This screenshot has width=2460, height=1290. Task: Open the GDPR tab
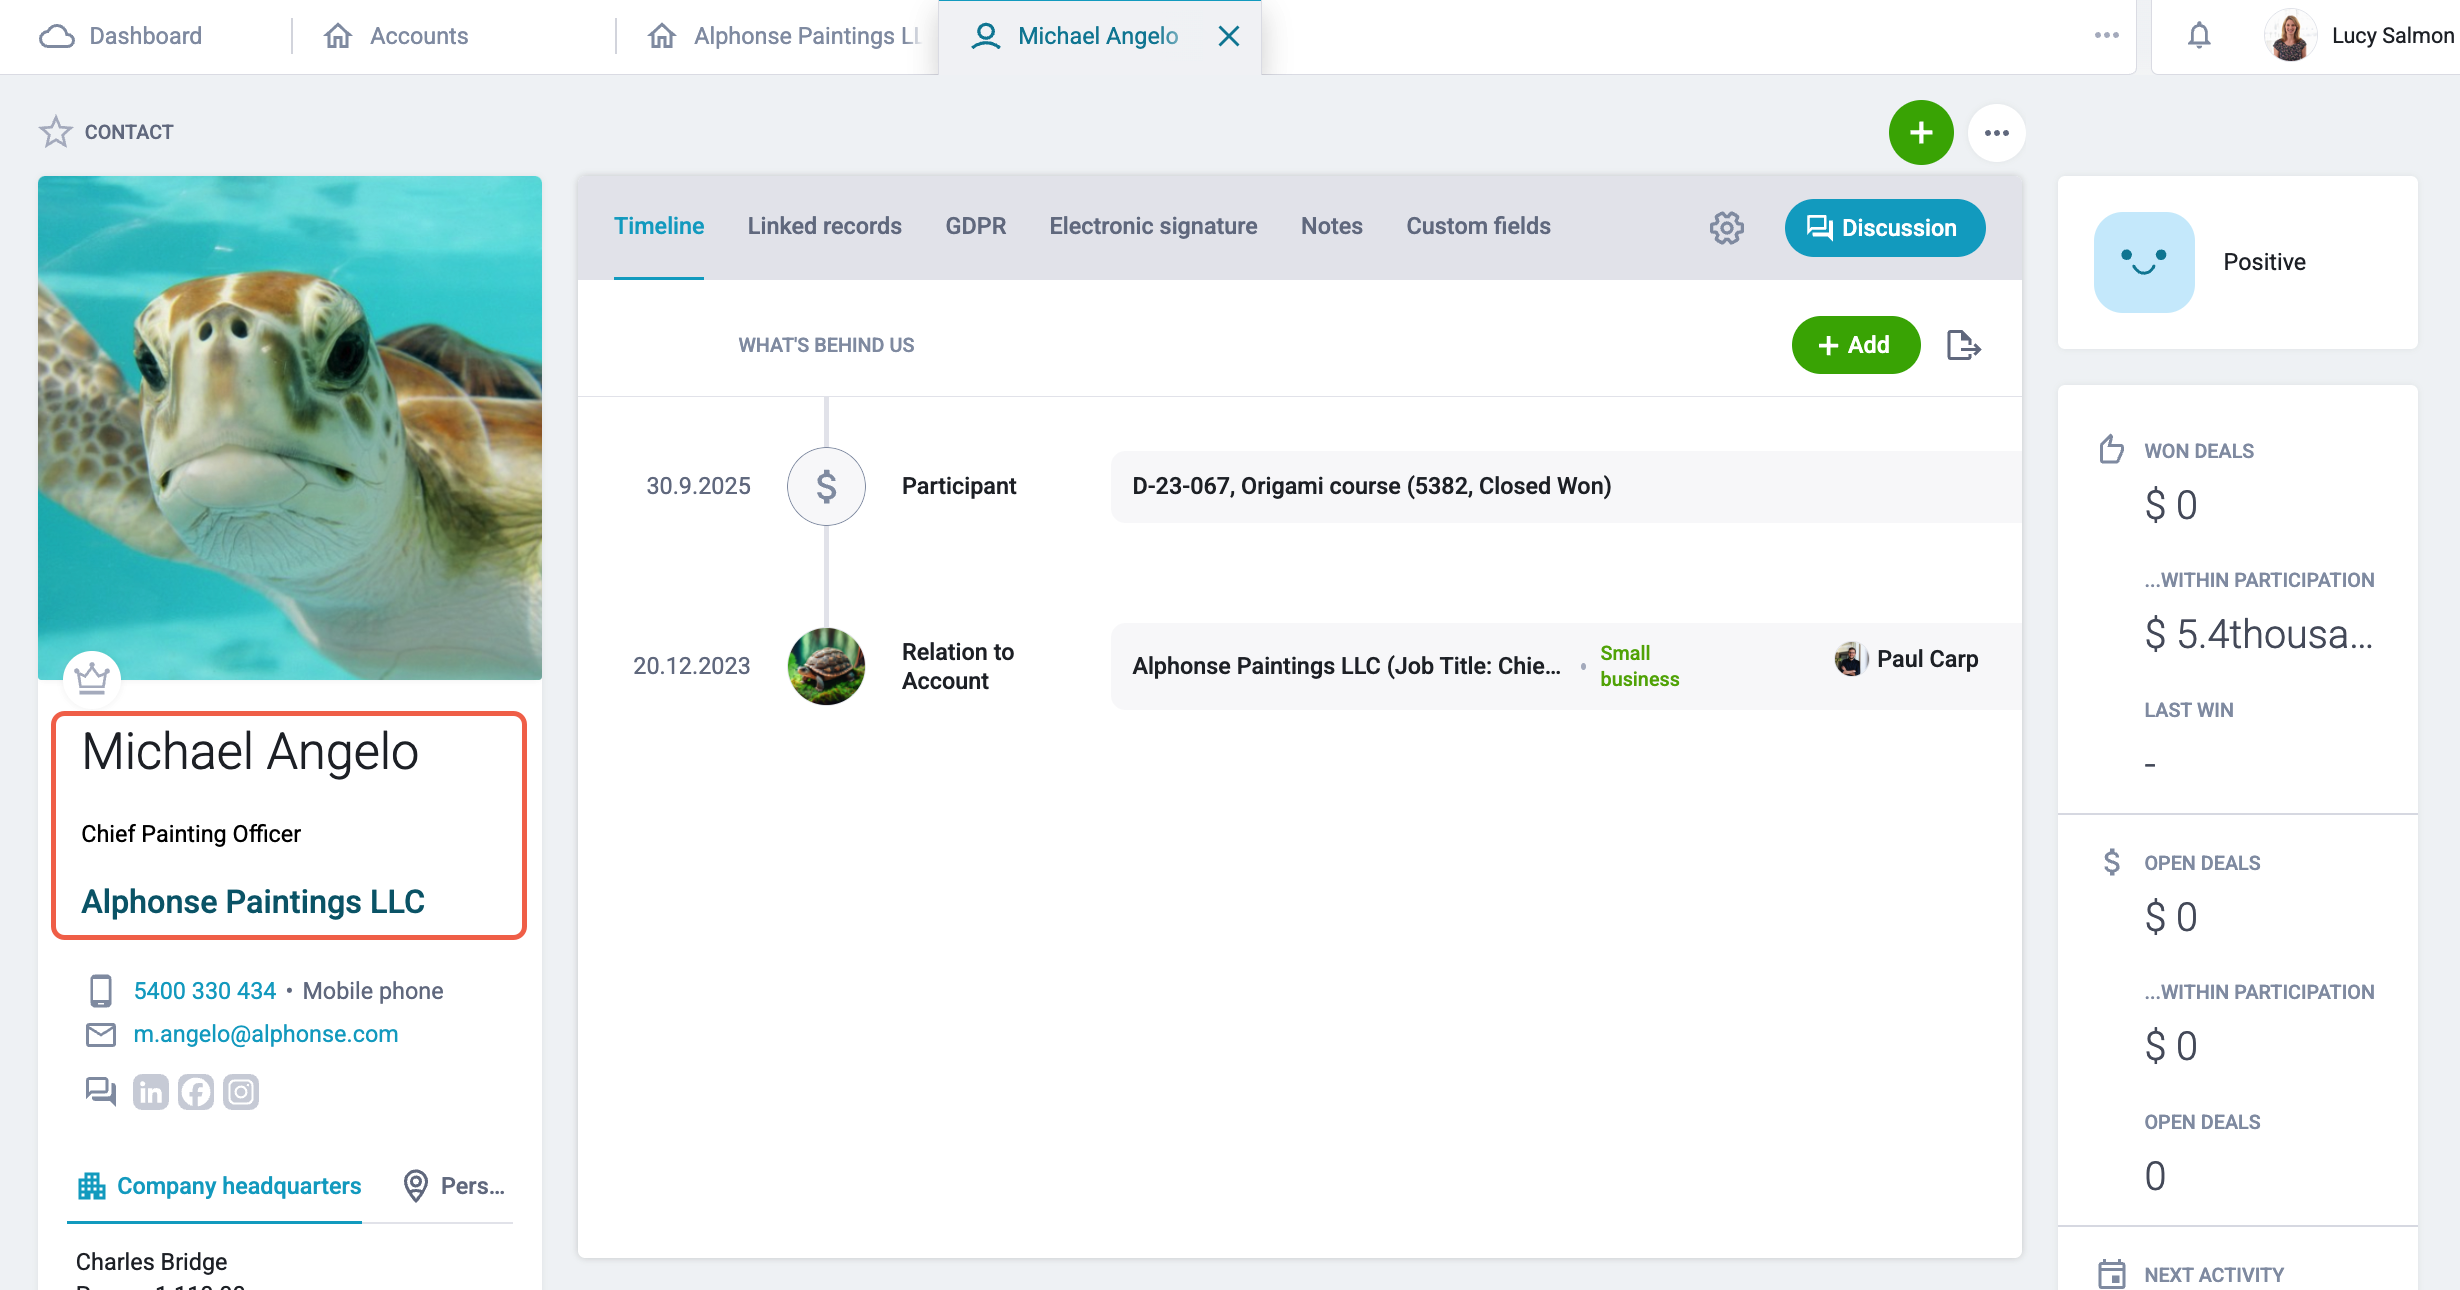(975, 226)
